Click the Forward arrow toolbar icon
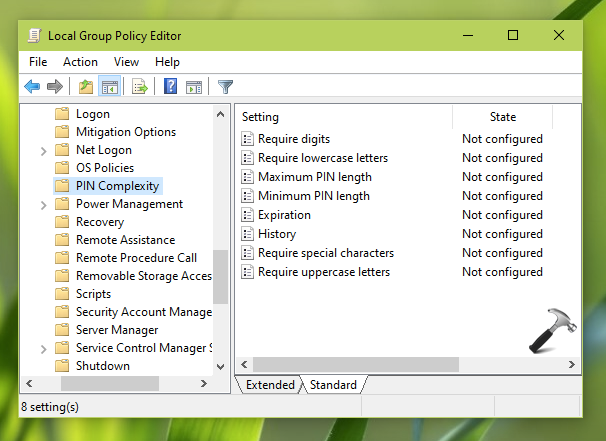The width and height of the screenshot is (606, 441). [x=54, y=87]
